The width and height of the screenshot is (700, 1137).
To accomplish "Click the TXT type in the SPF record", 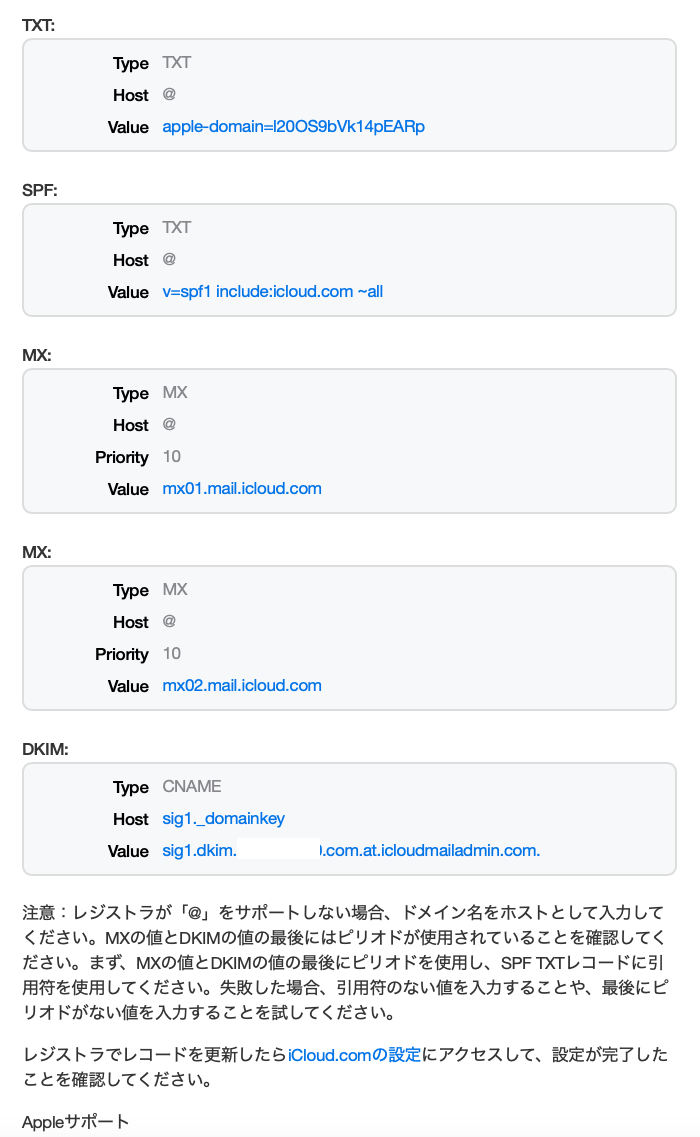I will 177,228.
